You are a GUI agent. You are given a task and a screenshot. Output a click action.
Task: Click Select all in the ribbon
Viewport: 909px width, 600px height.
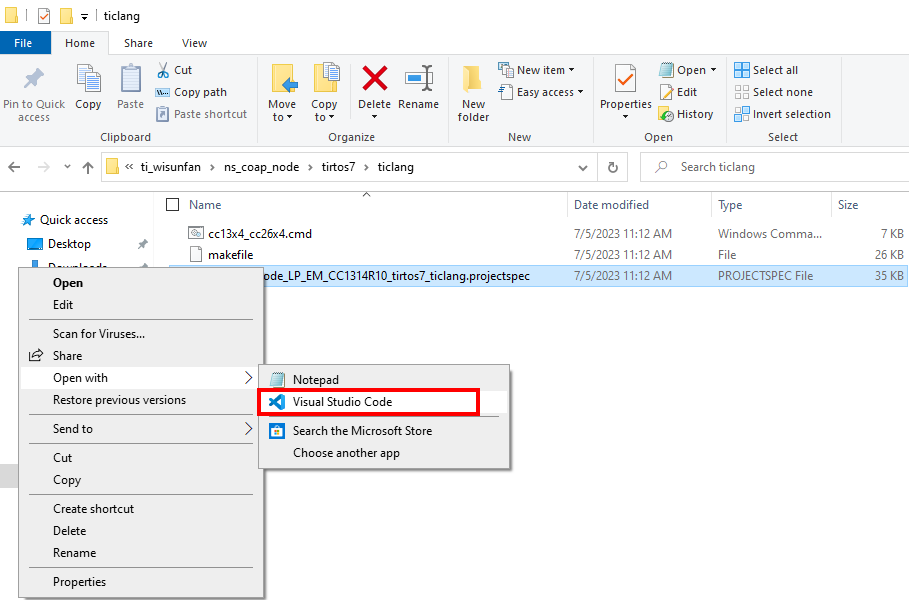pyautogui.click(x=774, y=70)
